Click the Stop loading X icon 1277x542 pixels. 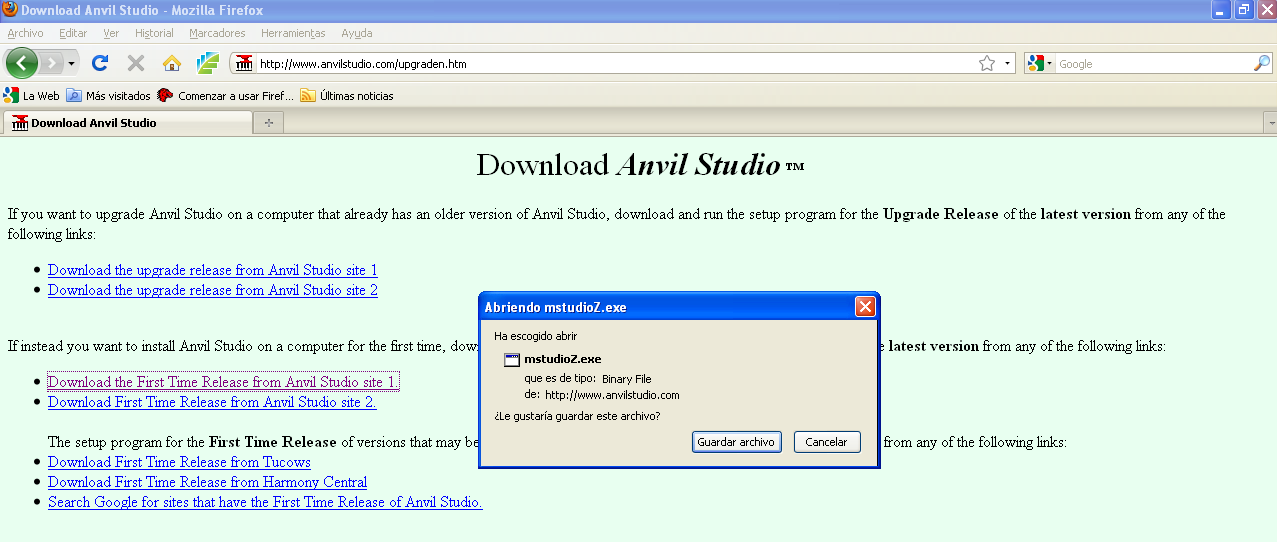coord(136,63)
